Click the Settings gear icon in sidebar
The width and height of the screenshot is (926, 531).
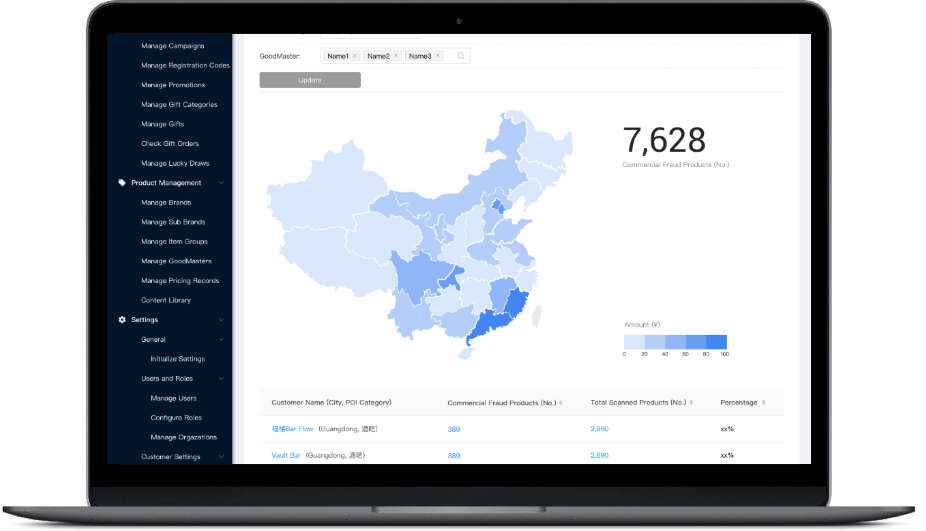point(122,320)
